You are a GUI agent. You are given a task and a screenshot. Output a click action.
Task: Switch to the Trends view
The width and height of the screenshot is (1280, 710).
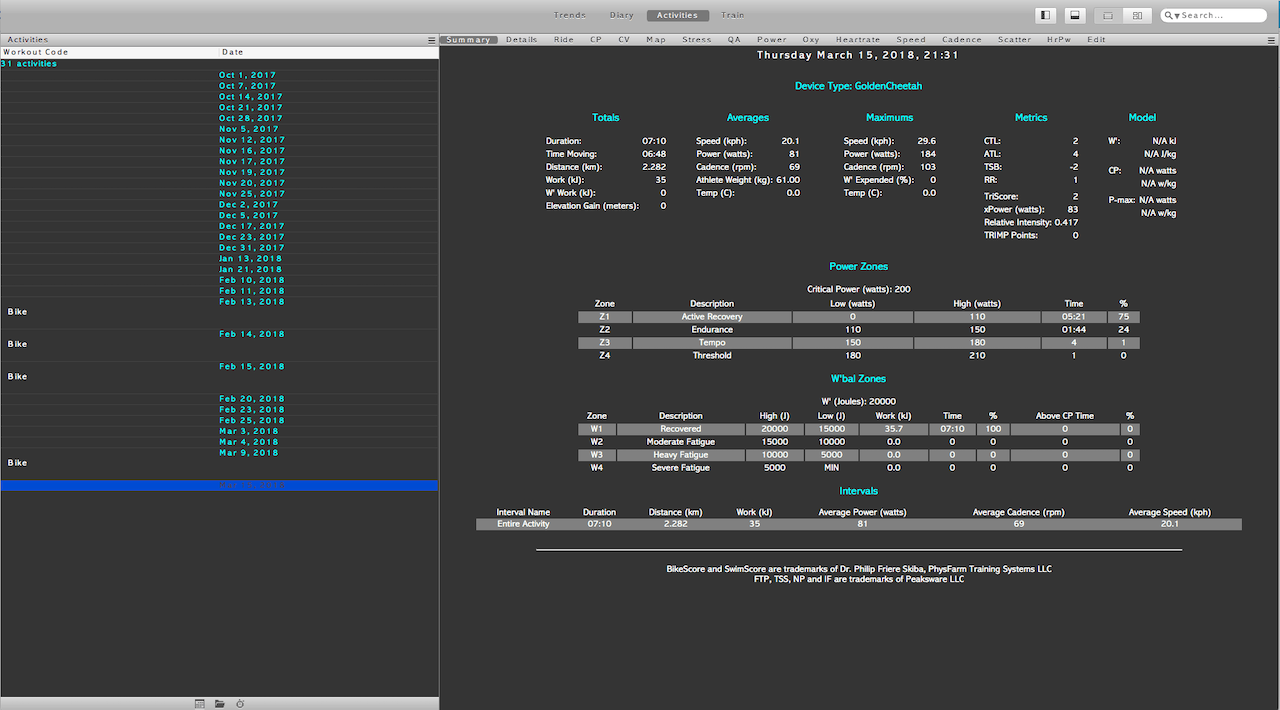click(570, 15)
